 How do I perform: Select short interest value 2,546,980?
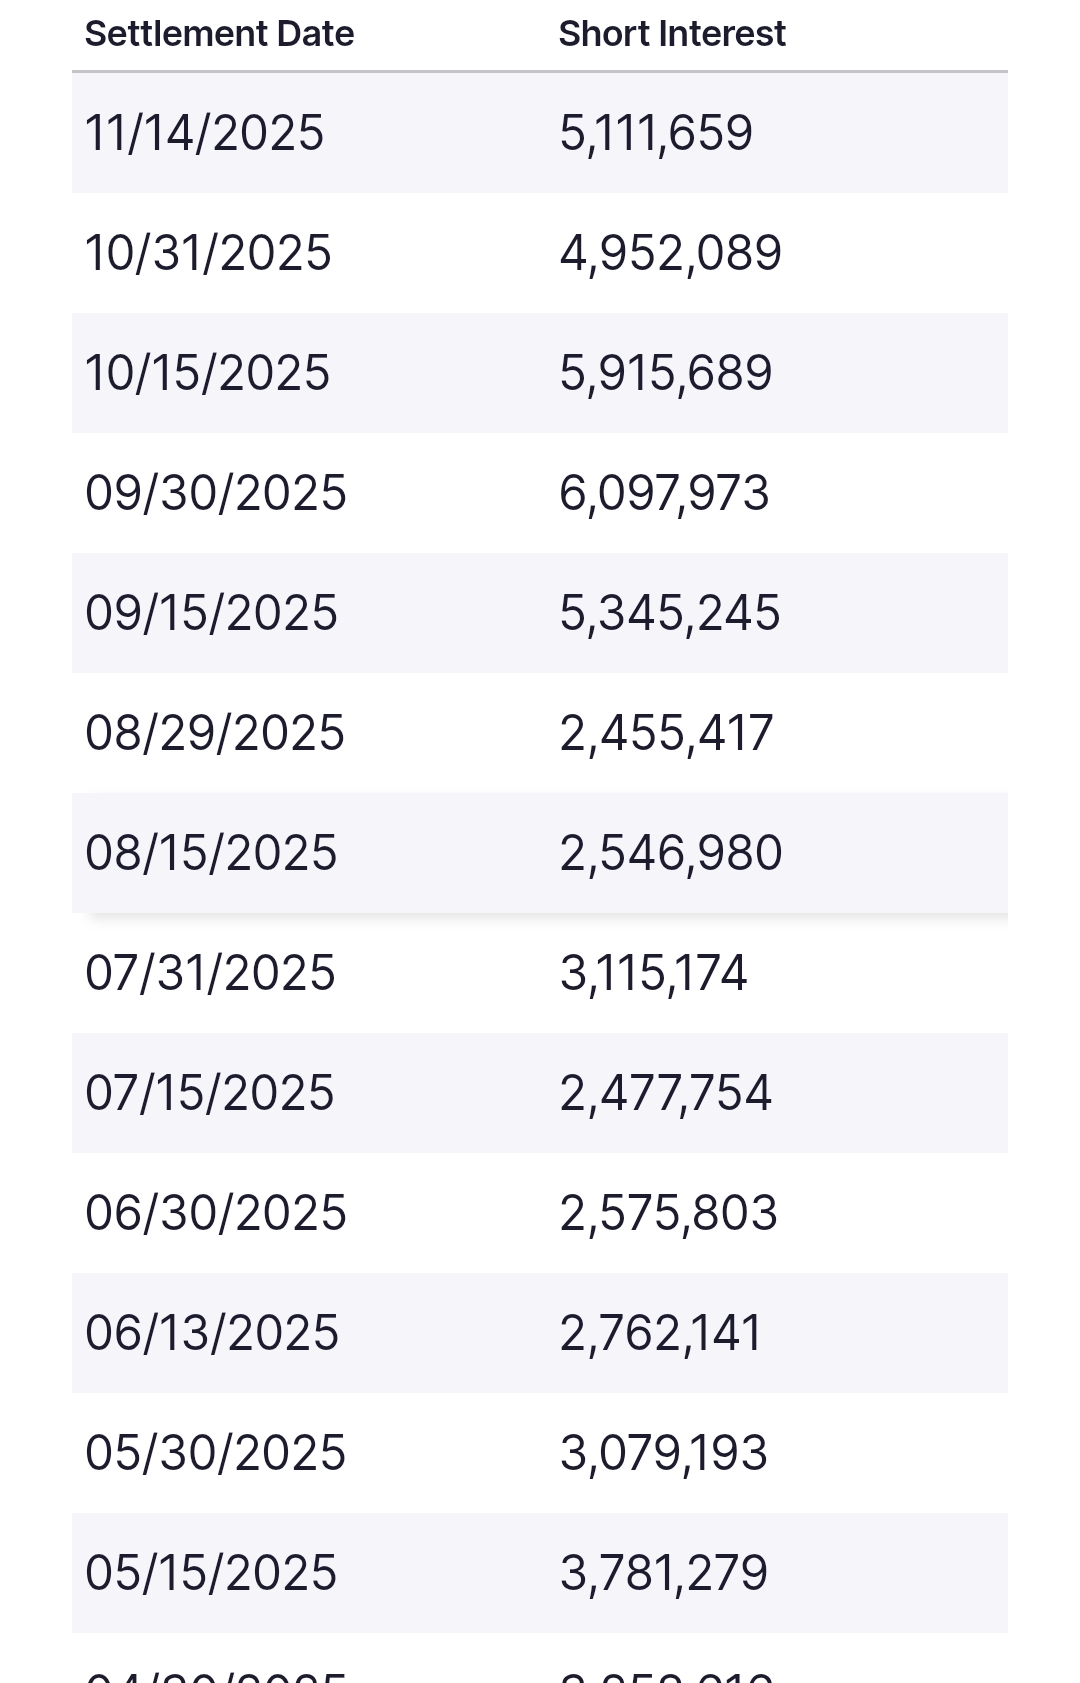pos(671,853)
